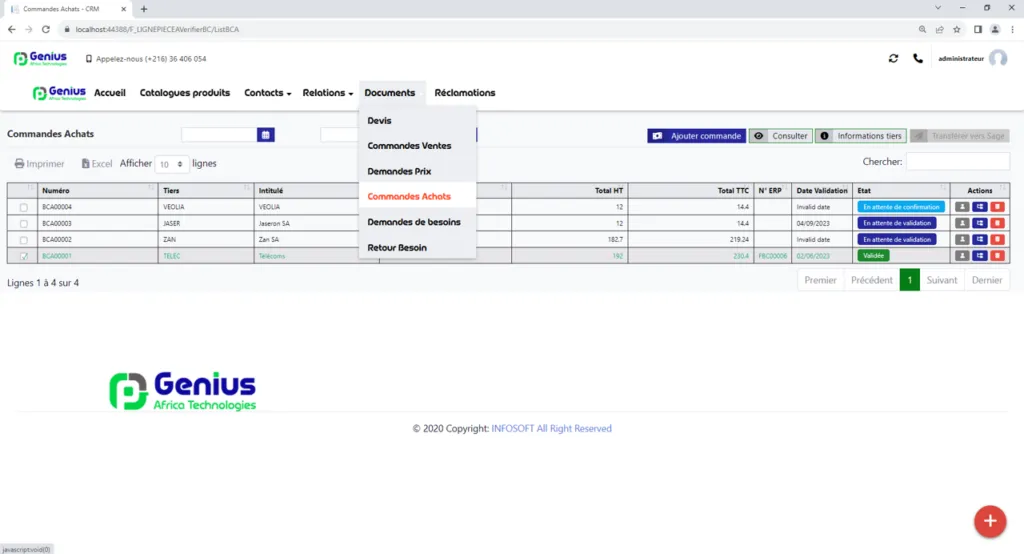Open Catalogues produits page
1024x554 pixels.
[185, 93]
